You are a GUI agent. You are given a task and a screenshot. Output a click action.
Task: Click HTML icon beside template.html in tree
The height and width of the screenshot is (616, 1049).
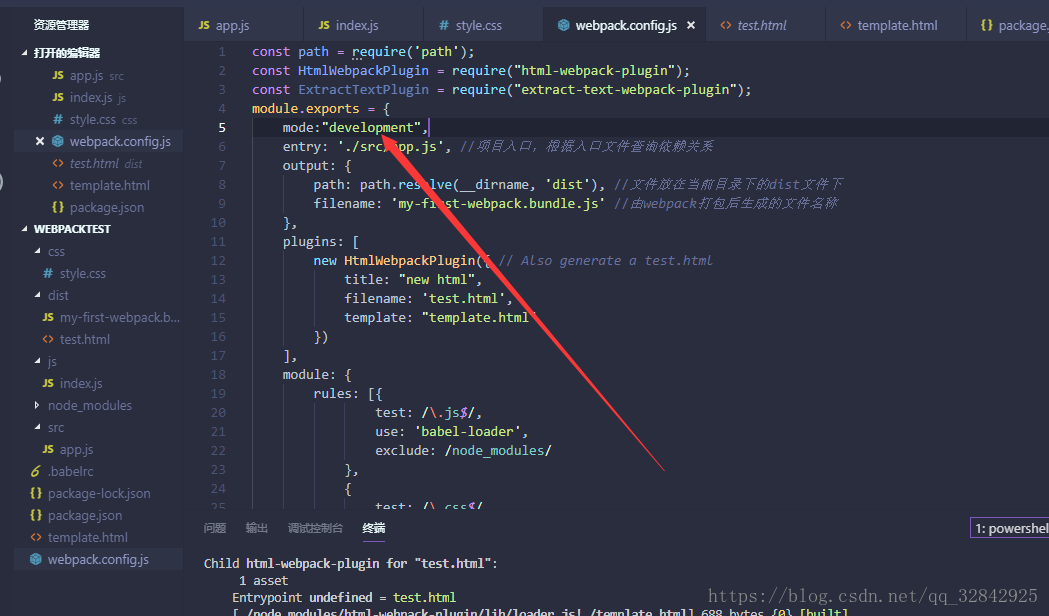pos(36,538)
